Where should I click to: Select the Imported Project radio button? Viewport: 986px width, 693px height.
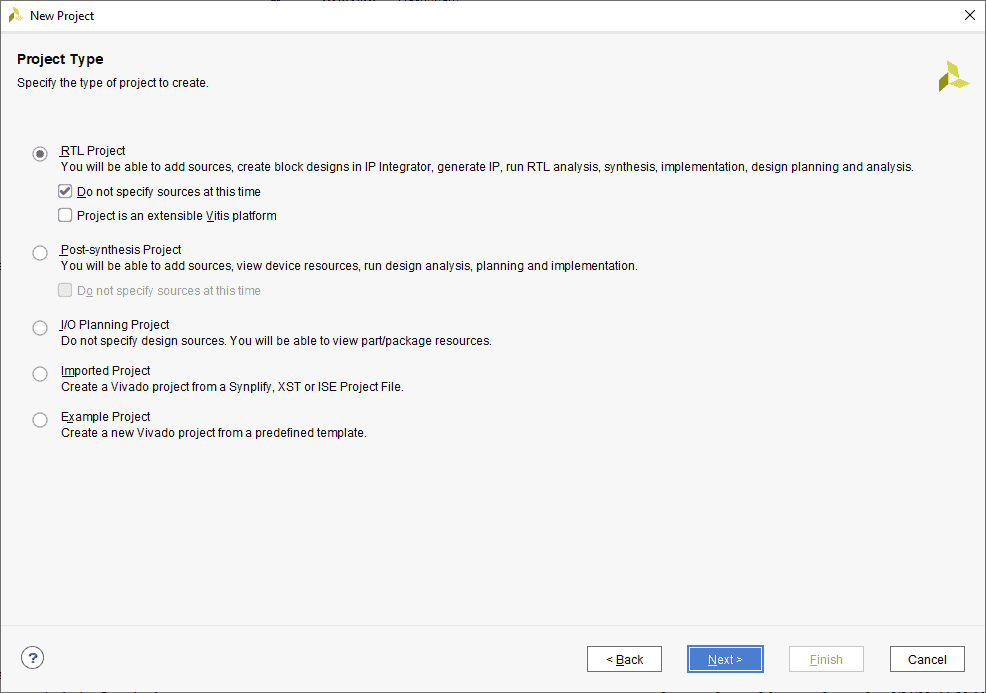(40, 374)
